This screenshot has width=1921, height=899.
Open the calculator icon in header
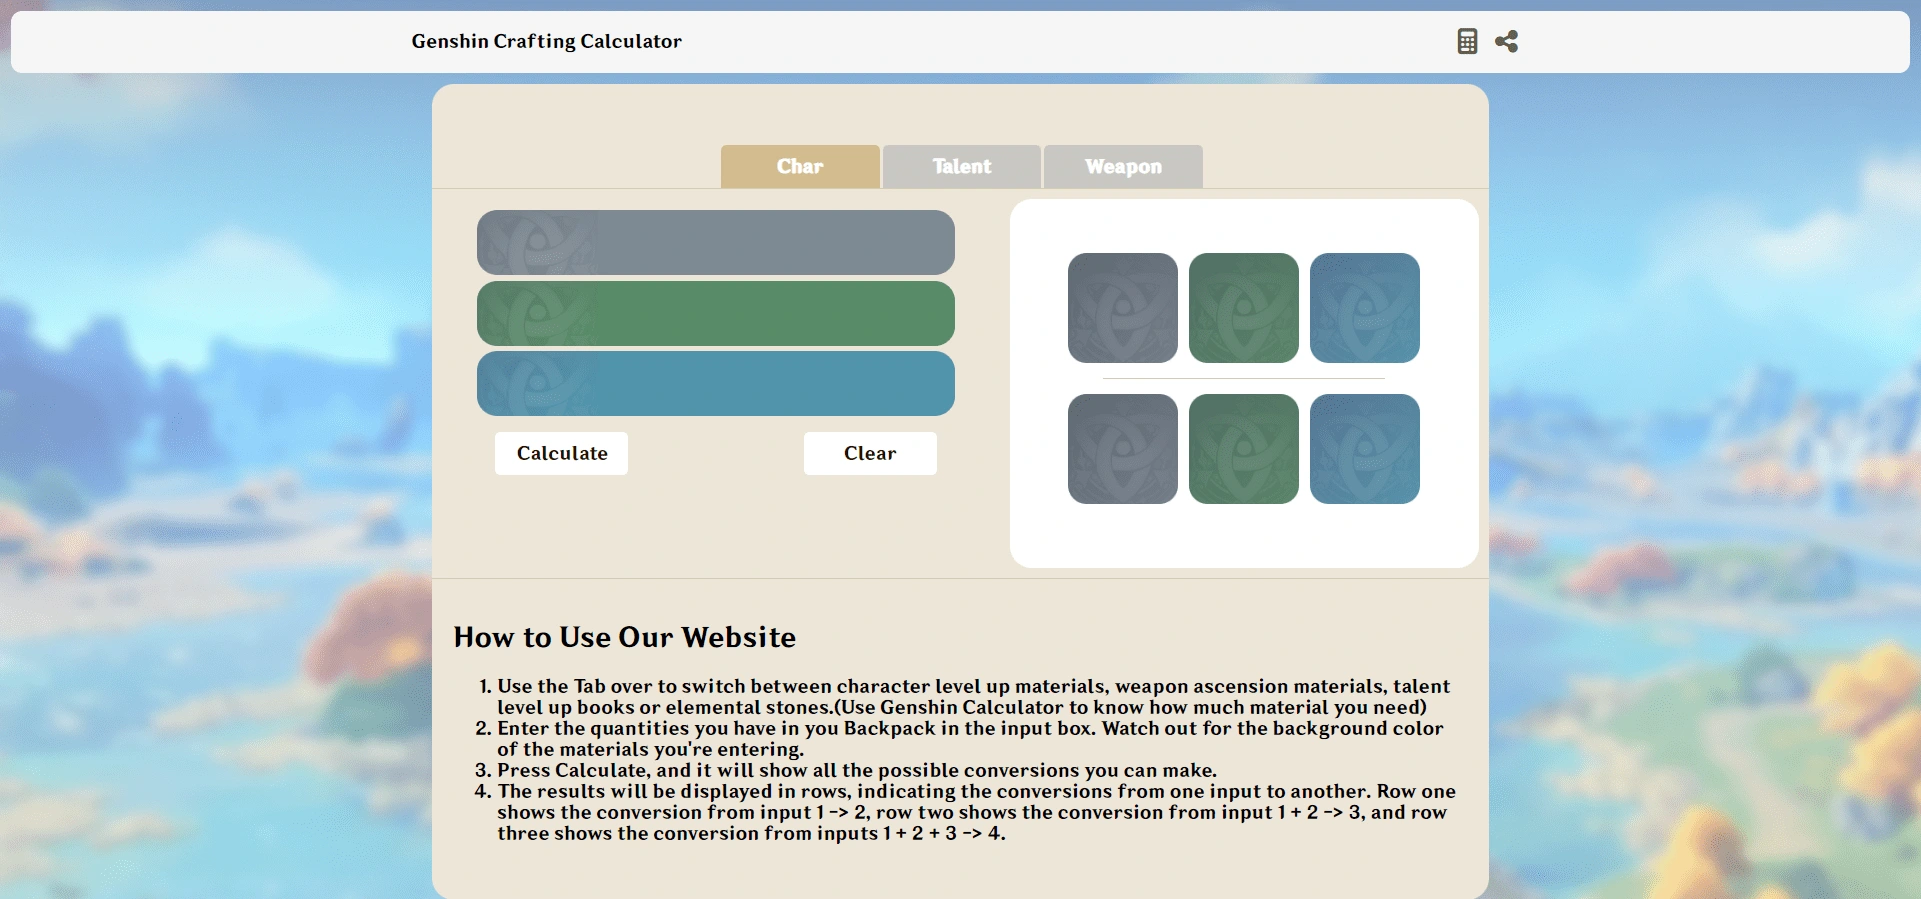pos(1467,41)
